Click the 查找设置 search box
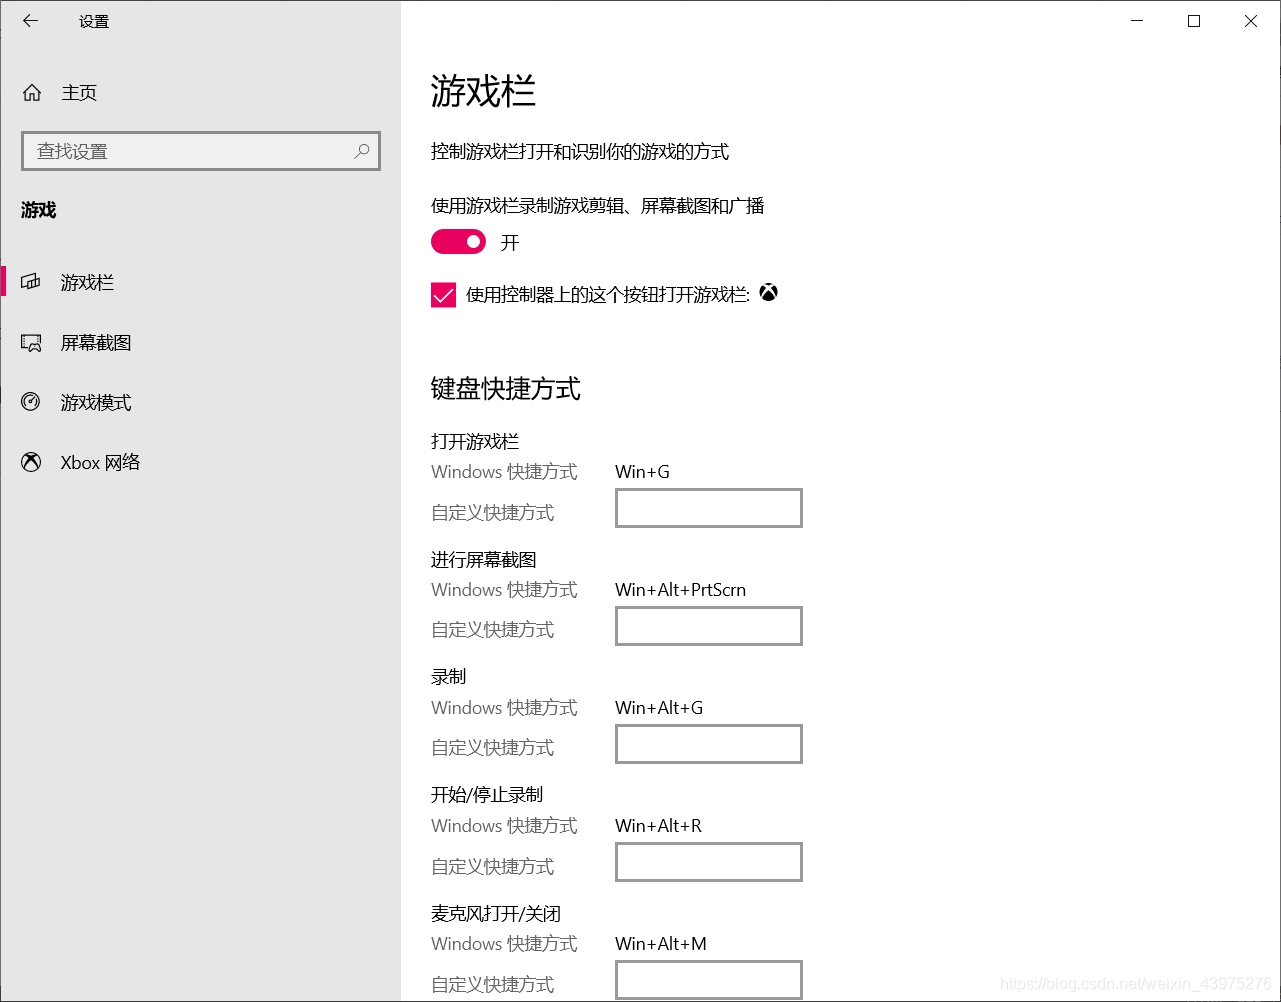The image size is (1281, 1002). click(x=201, y=151)
